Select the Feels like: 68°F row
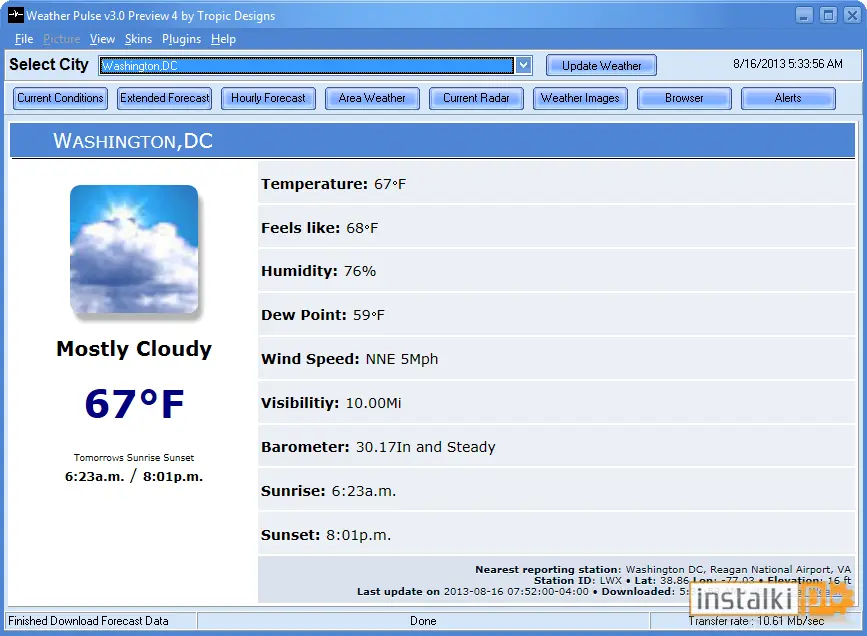The height and width of the screenshot is (636, 867). pos(556,227)
